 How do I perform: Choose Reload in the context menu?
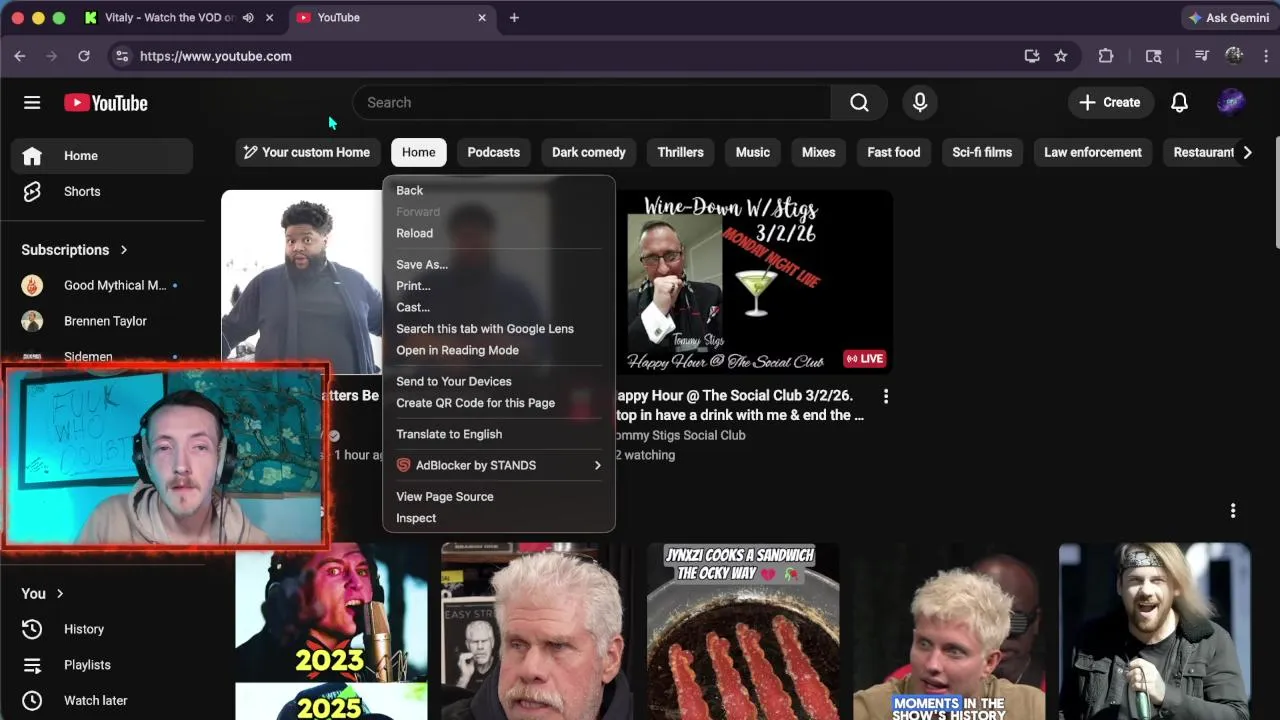(x=499, y=233)
